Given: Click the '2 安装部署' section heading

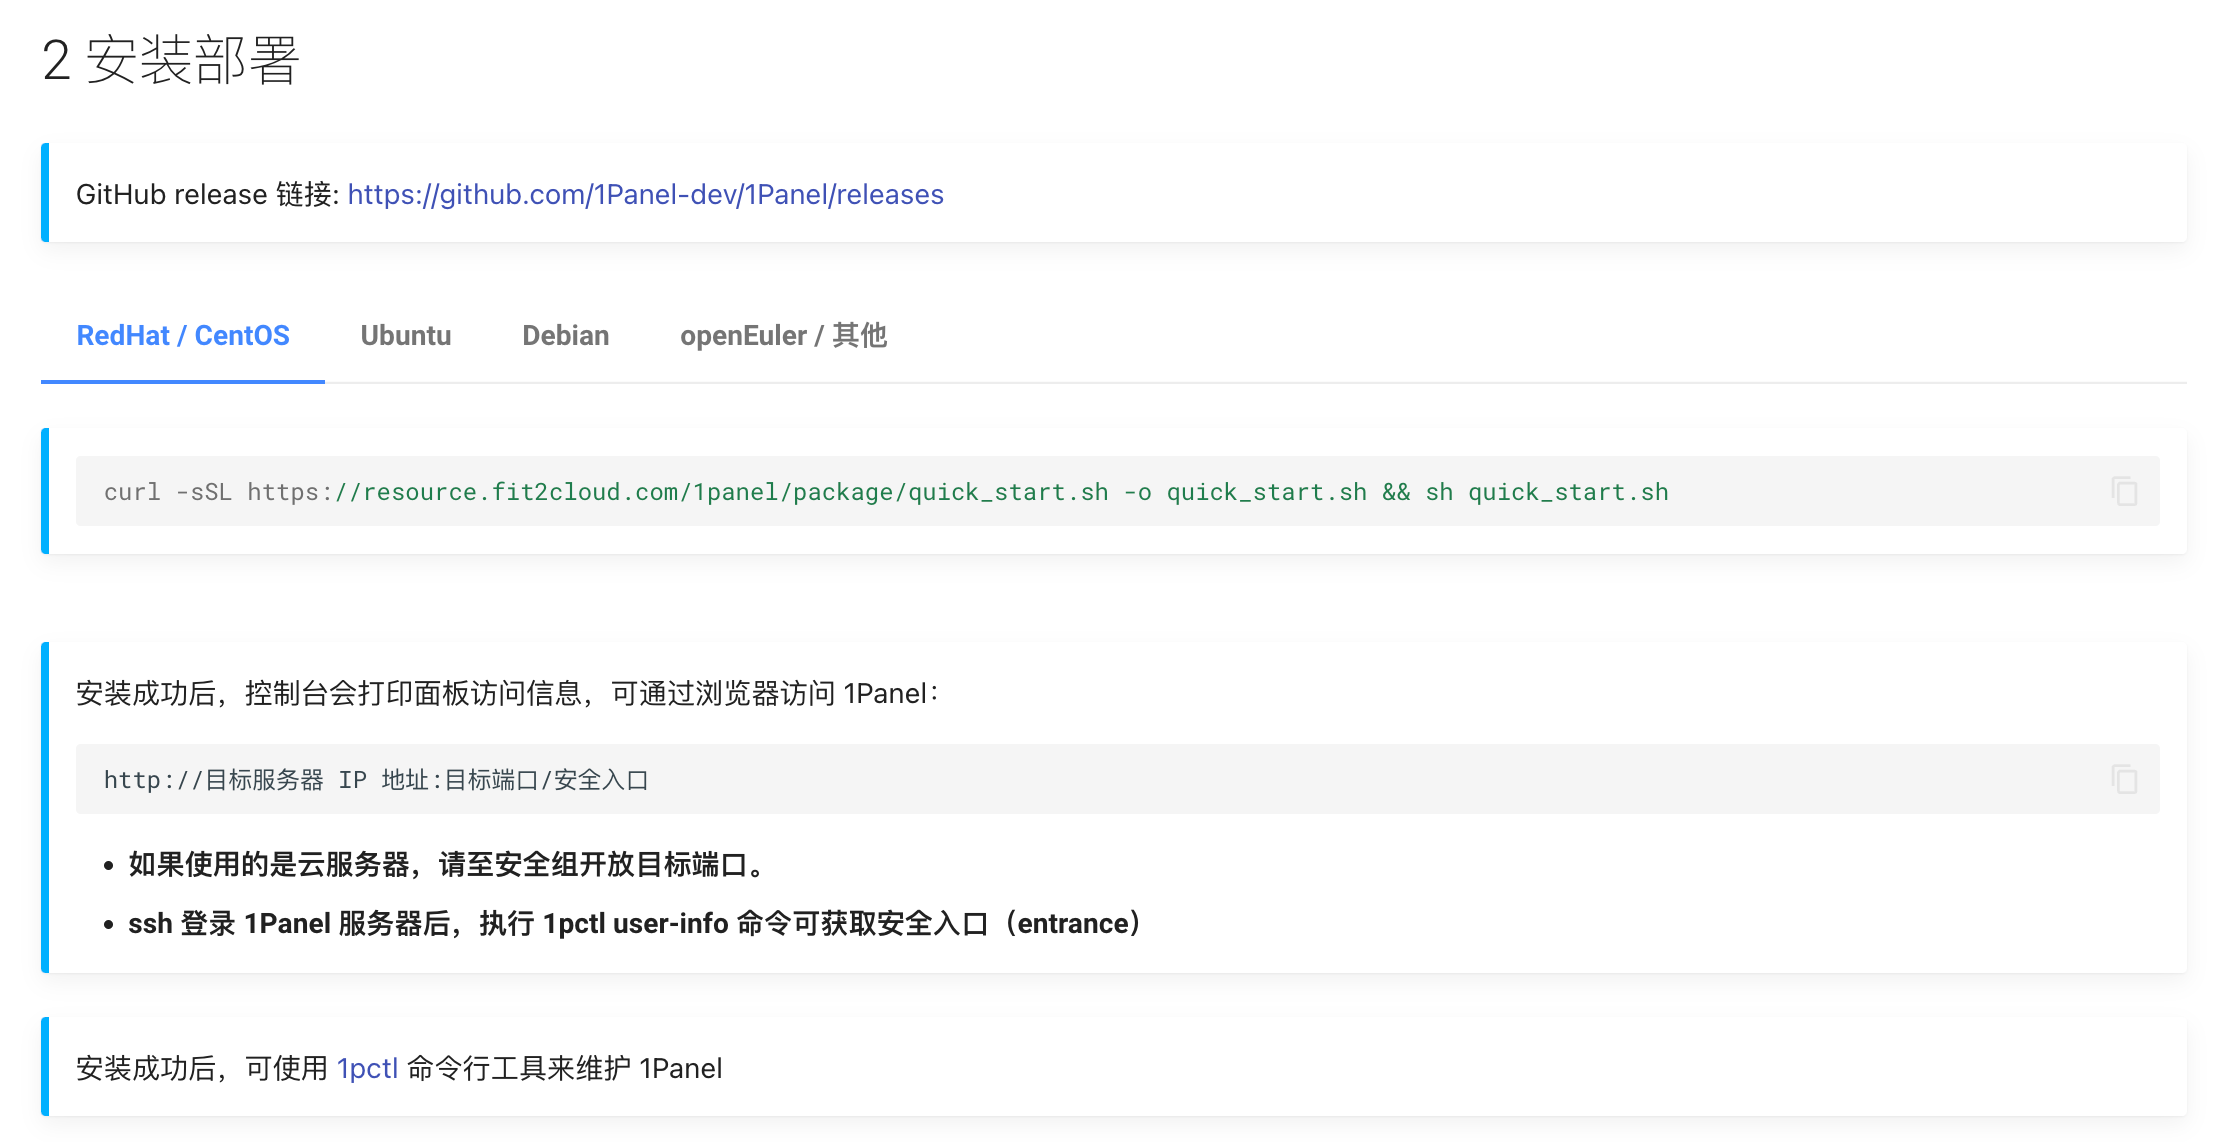Looking at the screenshot, I should (x=170, y=60).
